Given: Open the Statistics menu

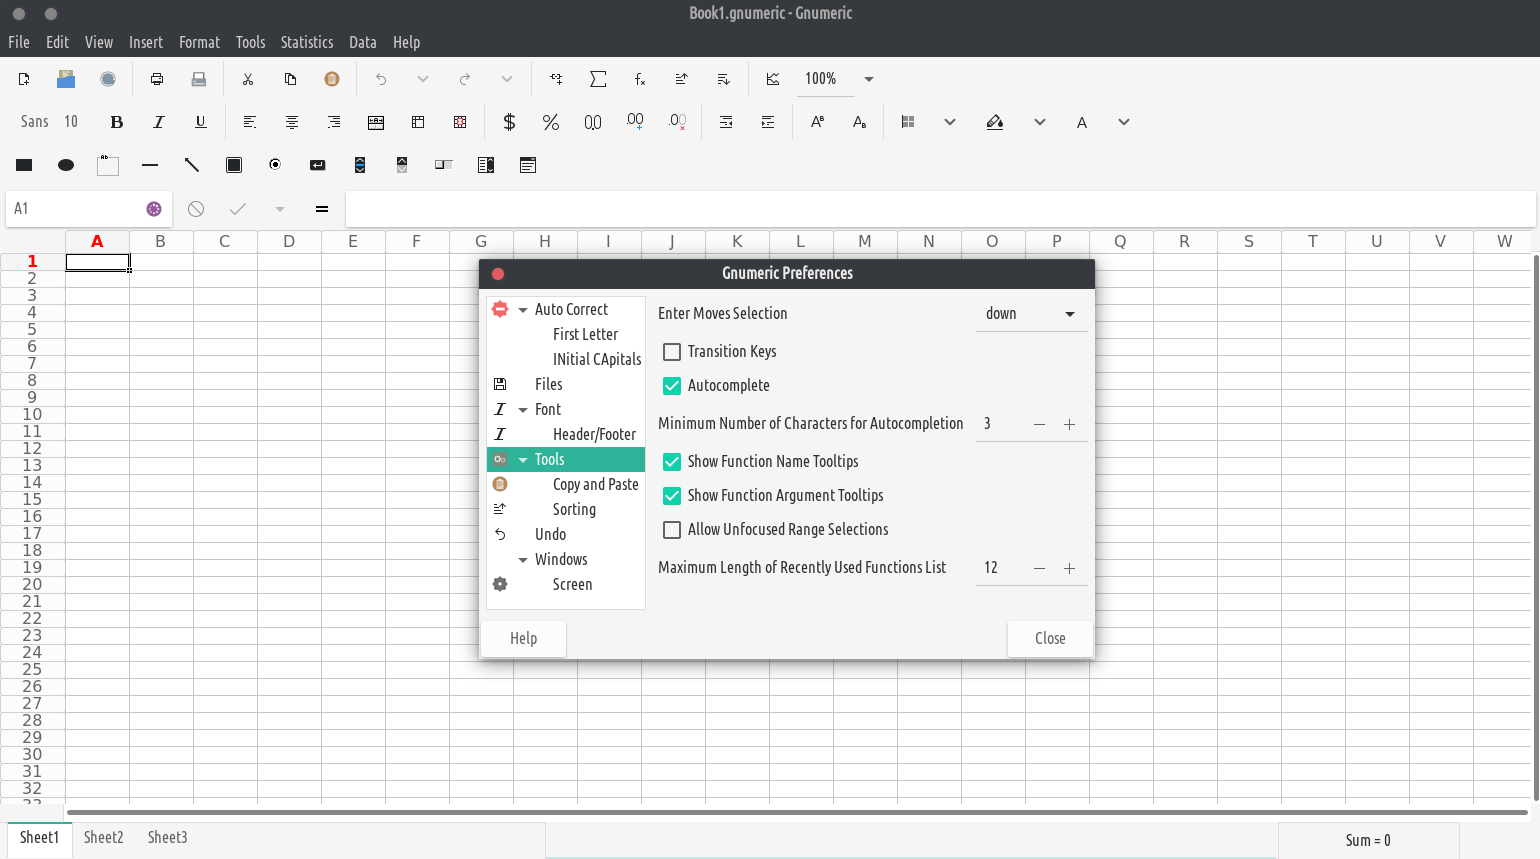Looking at the screenshot, I should [x=306, y=42].
